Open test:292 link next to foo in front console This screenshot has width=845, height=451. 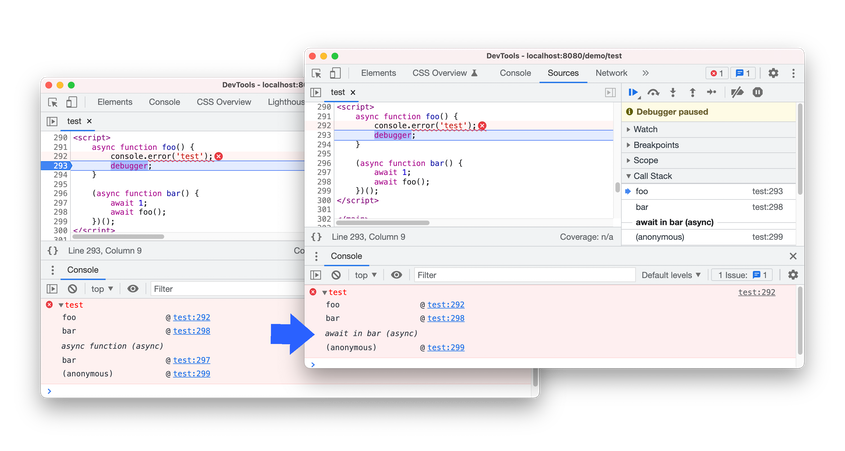pos(446,305)
